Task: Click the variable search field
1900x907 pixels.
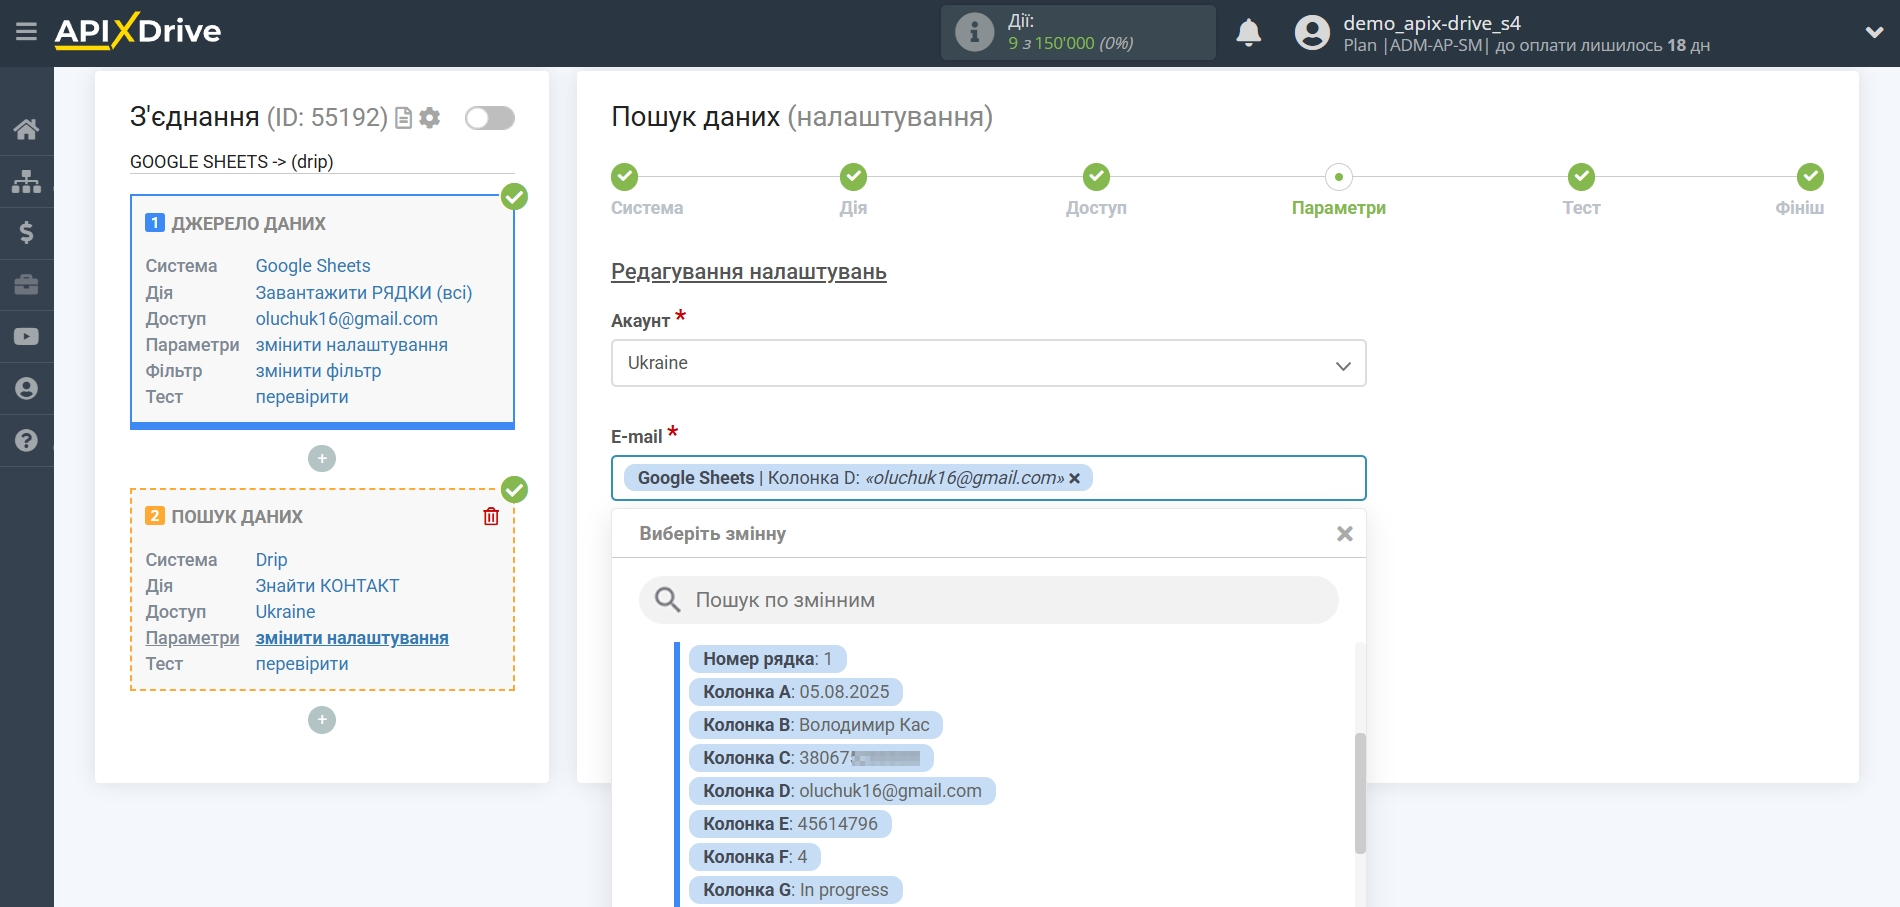Action: pyautogui.click(x=988, y=600)
